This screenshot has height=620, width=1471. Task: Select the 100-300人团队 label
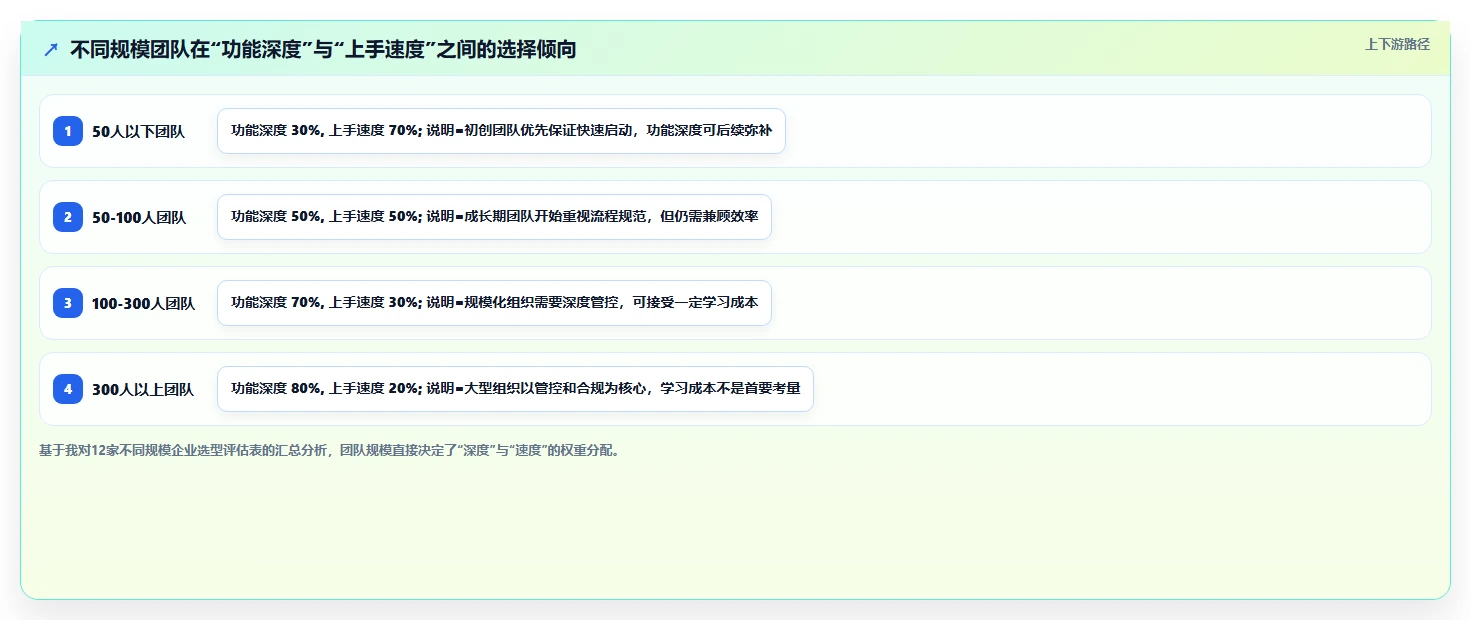click(x=143, y=304)
